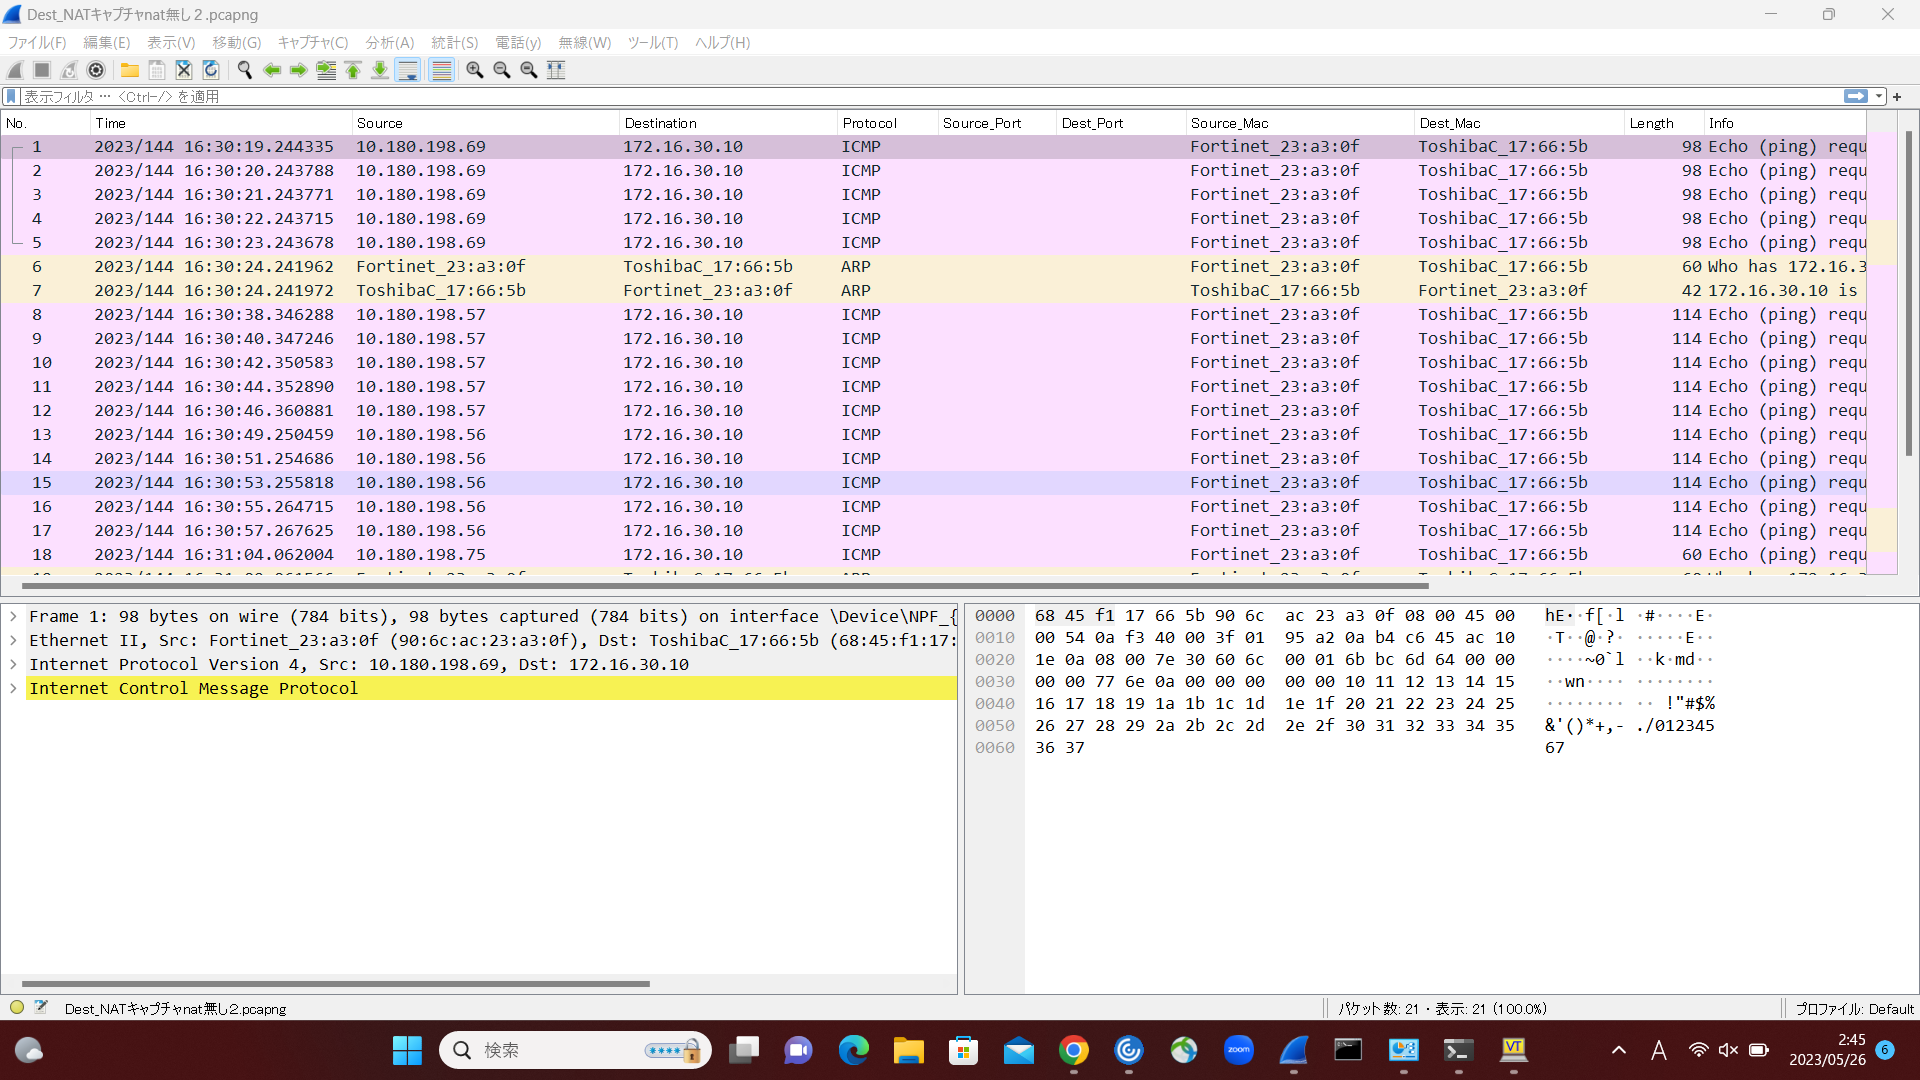Reload this capture file icon
1920x1080 pixels.
click(211, 70)
